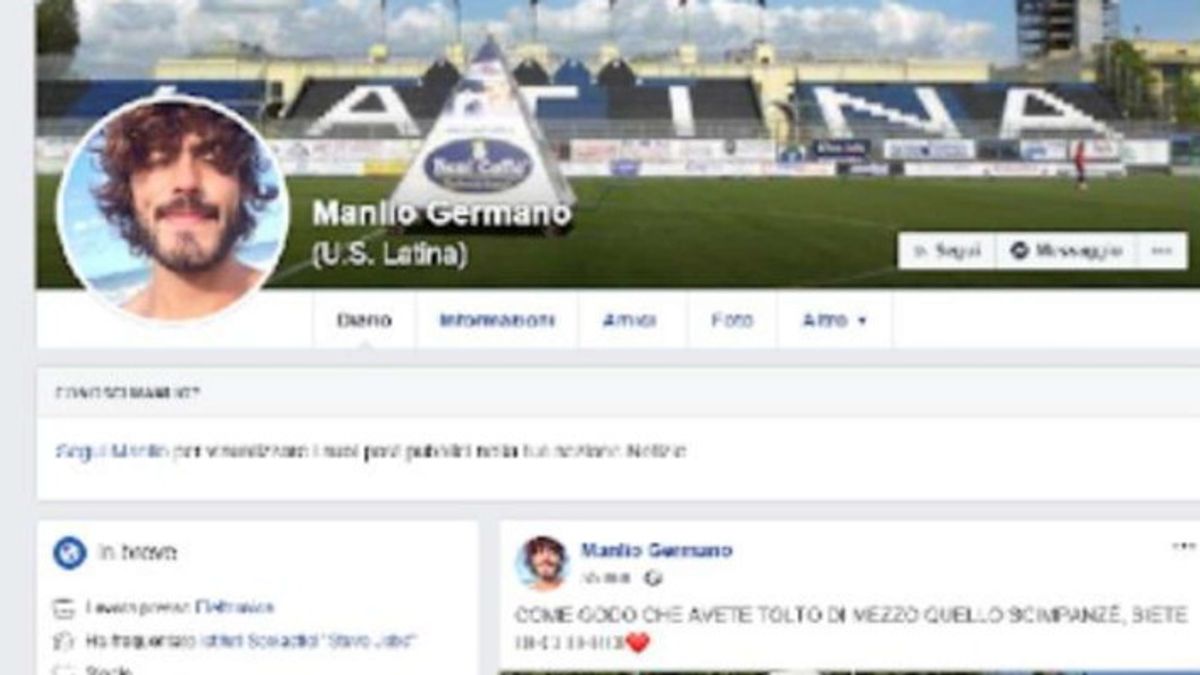Click the small avatar on the post
The image size is (1200, 675).
pos(542,562)
